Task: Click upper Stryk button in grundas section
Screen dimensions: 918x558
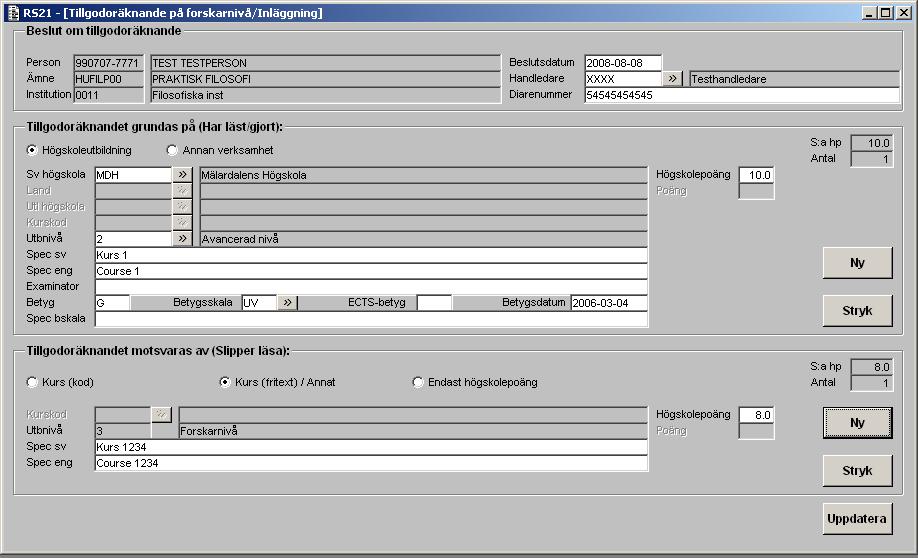Action: pyautogui.click(x=858, y=311)
